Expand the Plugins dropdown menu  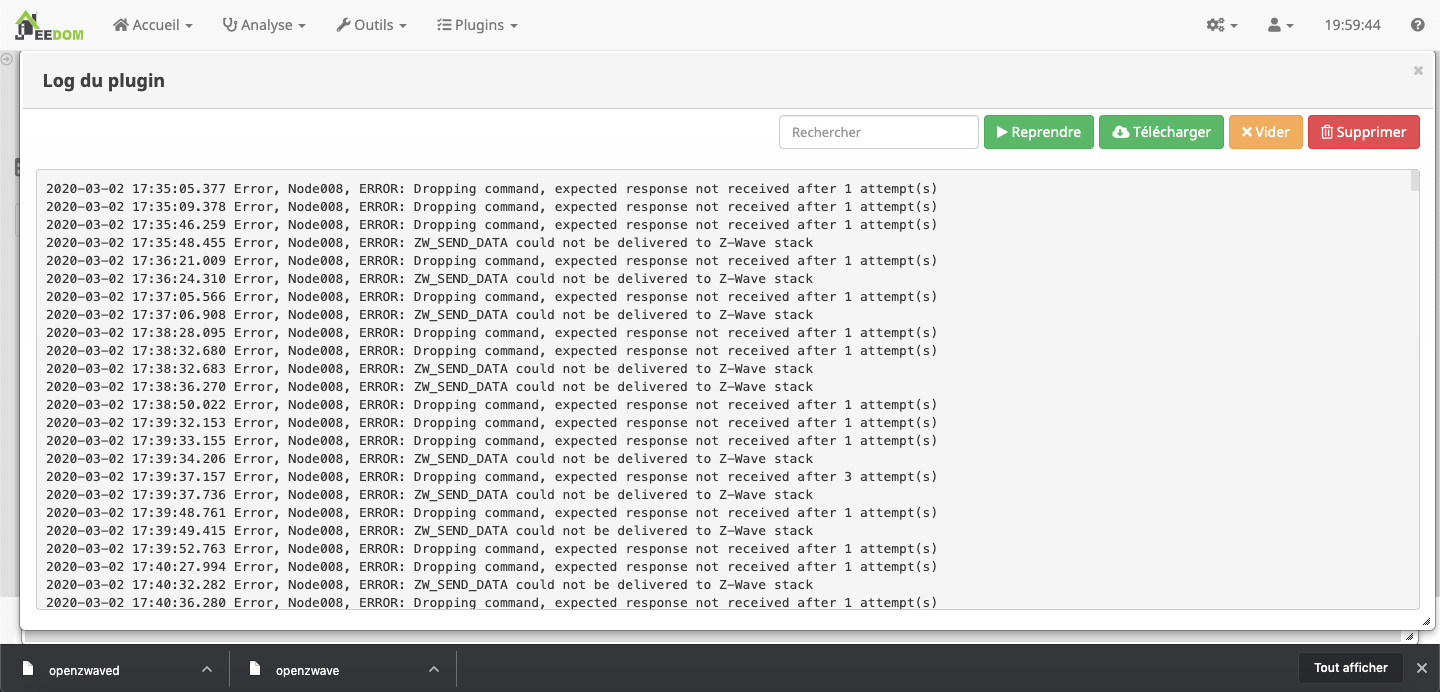pos(477,25)
